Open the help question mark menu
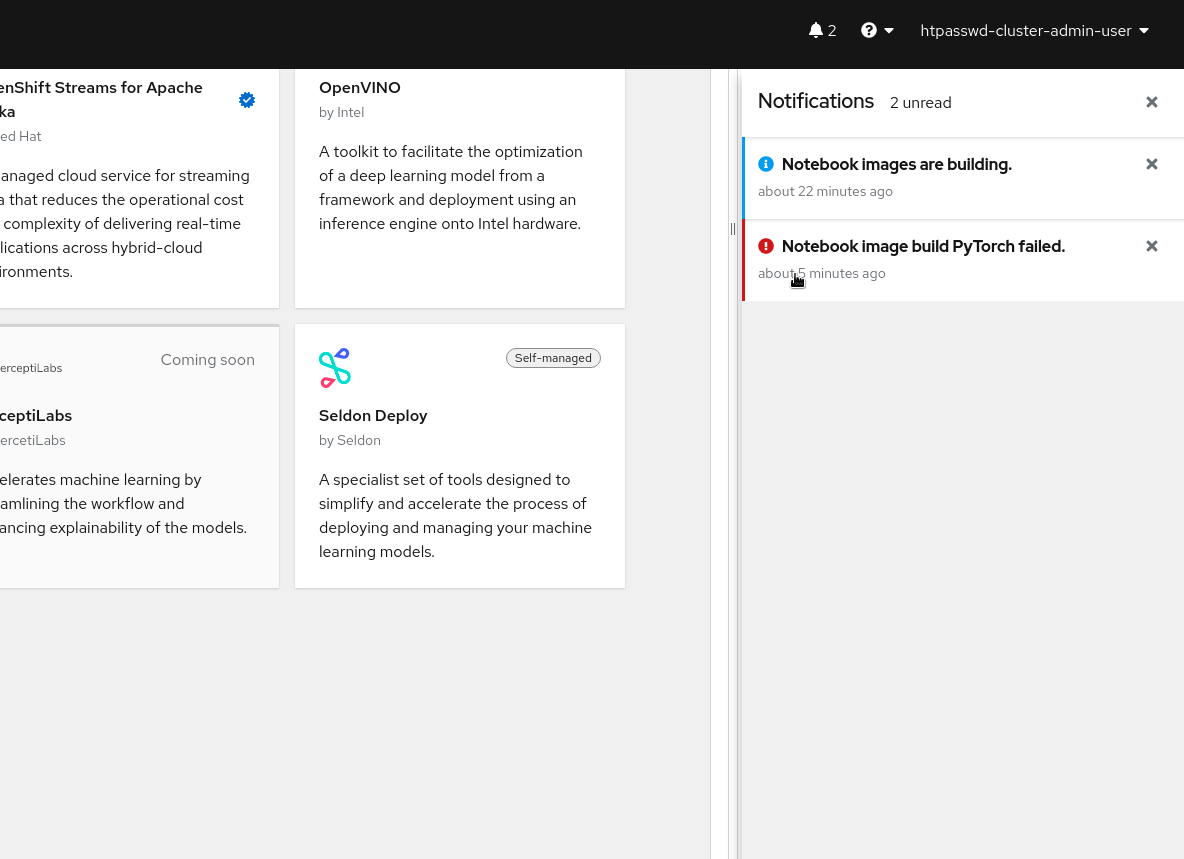 869,31
